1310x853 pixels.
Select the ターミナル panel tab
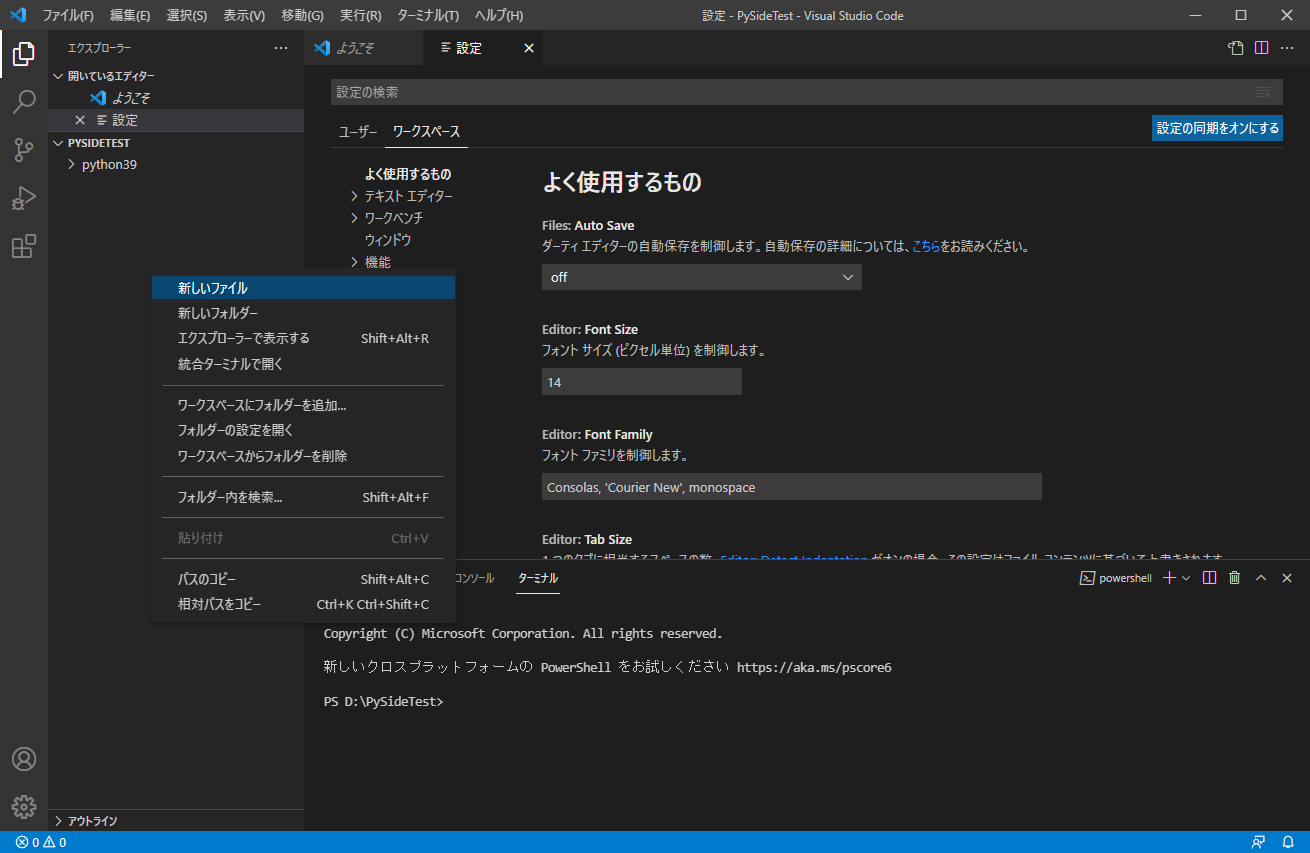point(538,578)
